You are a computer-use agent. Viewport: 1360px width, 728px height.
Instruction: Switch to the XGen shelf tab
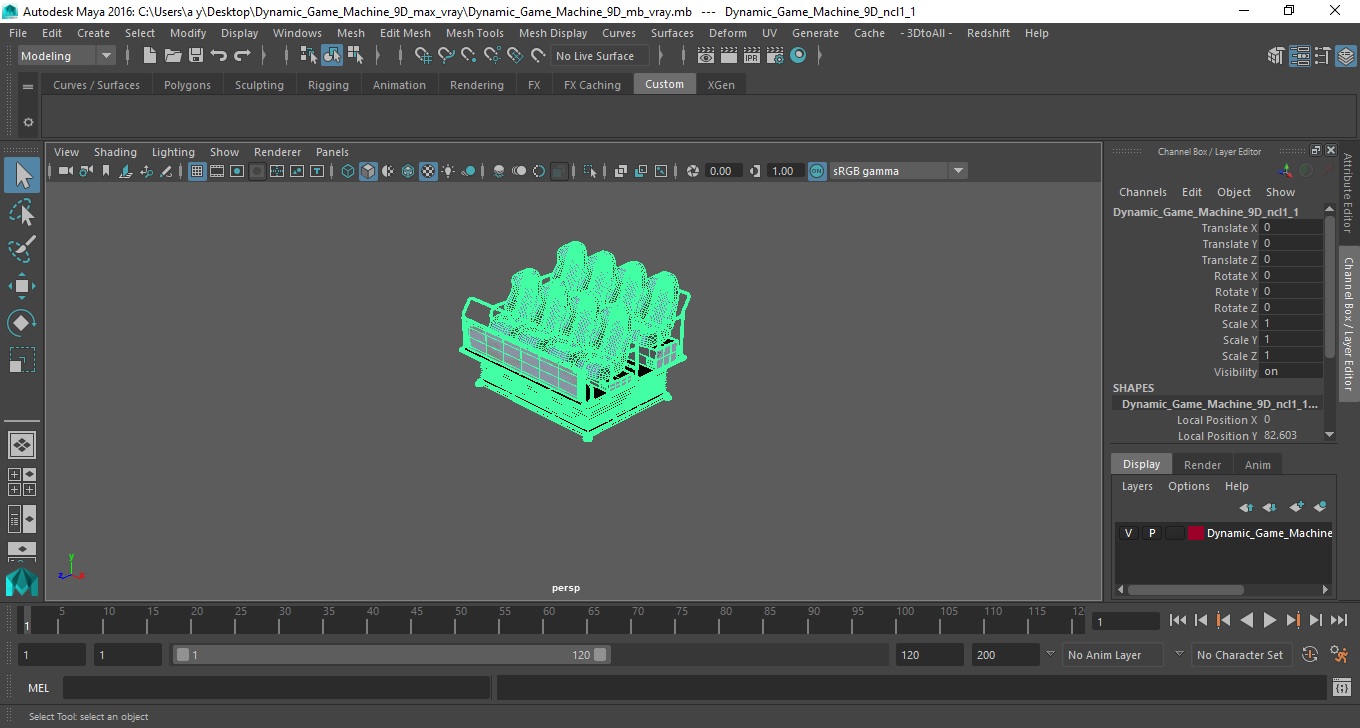click(721, 85)
